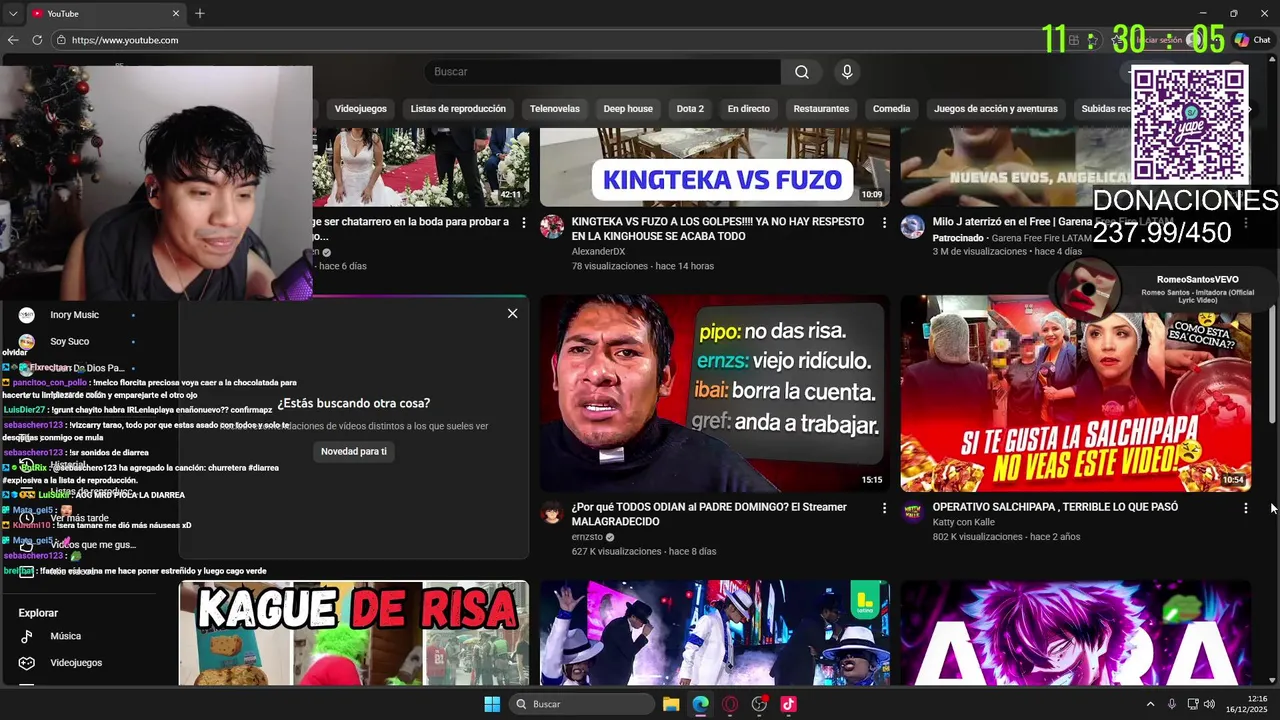Open the tab list dropdown arrow

click(x=13, y=13)
